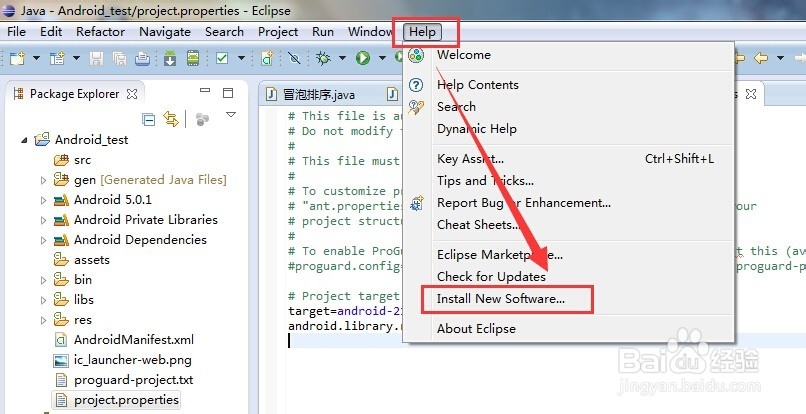The width and height of the screenshot is (806, 414).
Task: Choose Install New Software menu item
Action: (568, 299)
